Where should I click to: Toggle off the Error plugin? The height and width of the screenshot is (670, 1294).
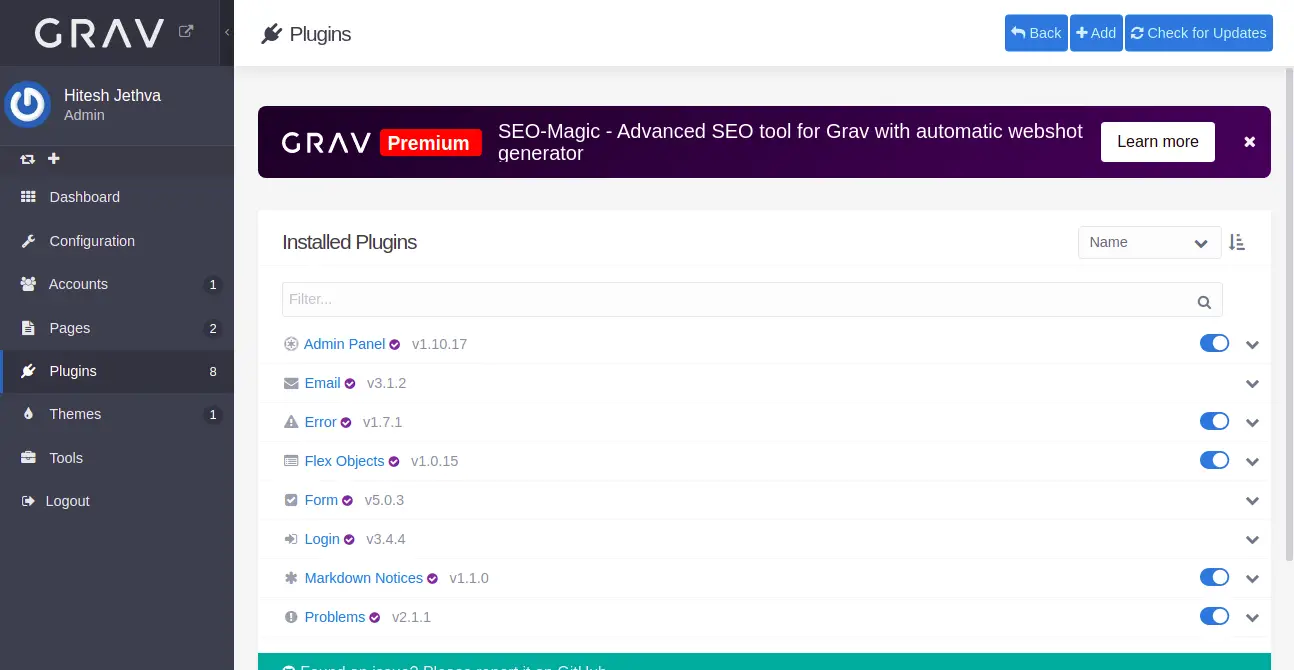click(1214, 421)
